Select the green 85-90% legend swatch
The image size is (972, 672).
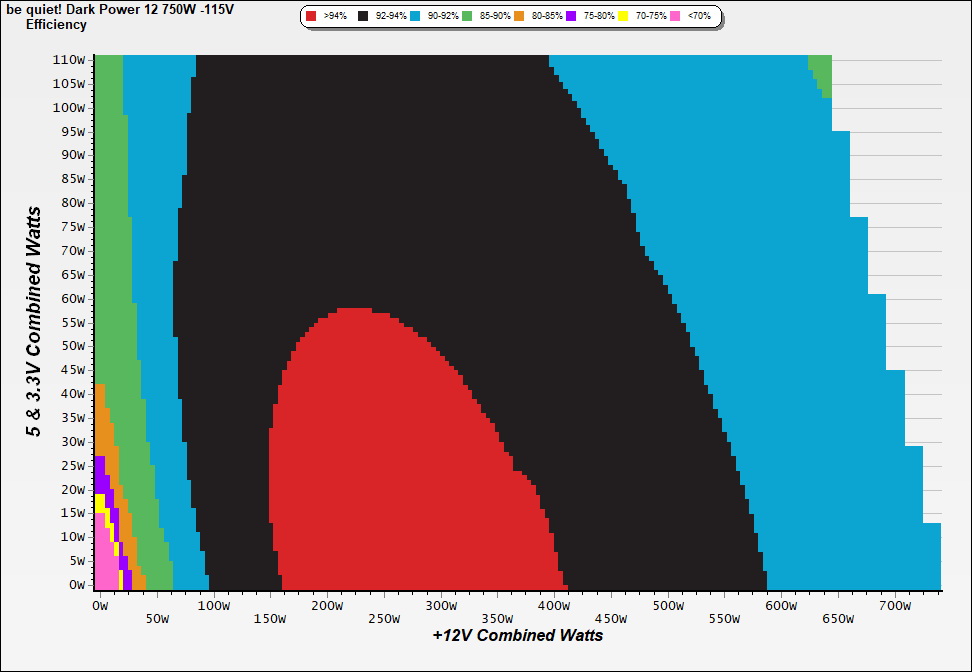[x=468, y=17]
